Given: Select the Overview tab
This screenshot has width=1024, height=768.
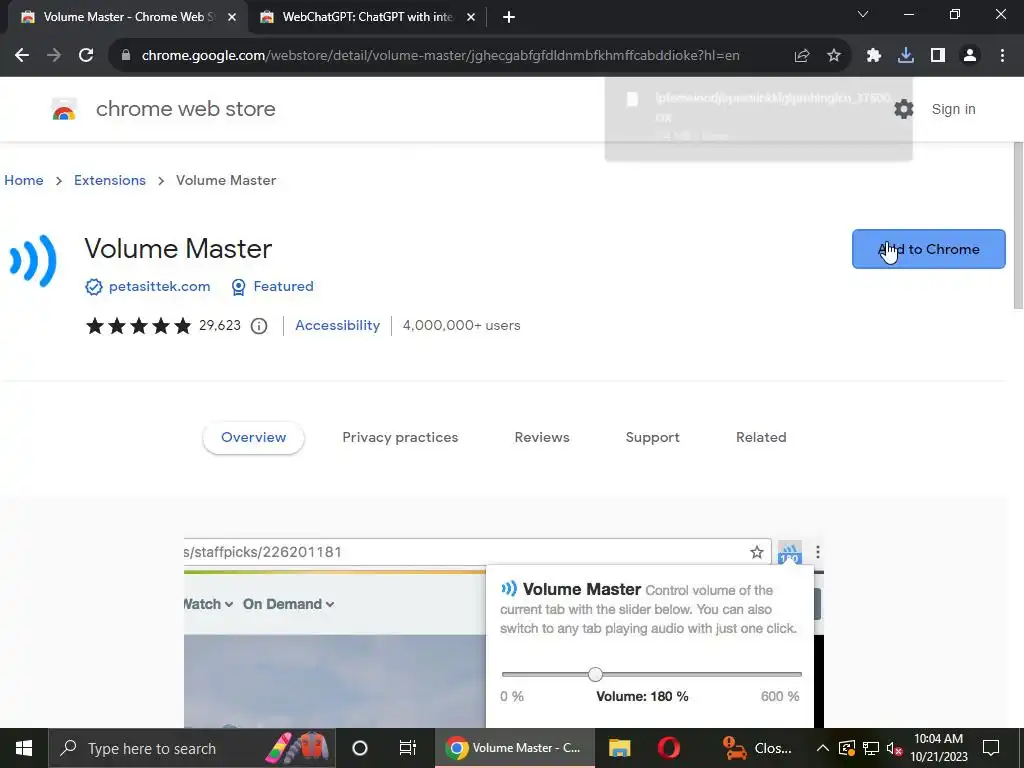Looking at the screenshot, I should click(x=253, y=438).
